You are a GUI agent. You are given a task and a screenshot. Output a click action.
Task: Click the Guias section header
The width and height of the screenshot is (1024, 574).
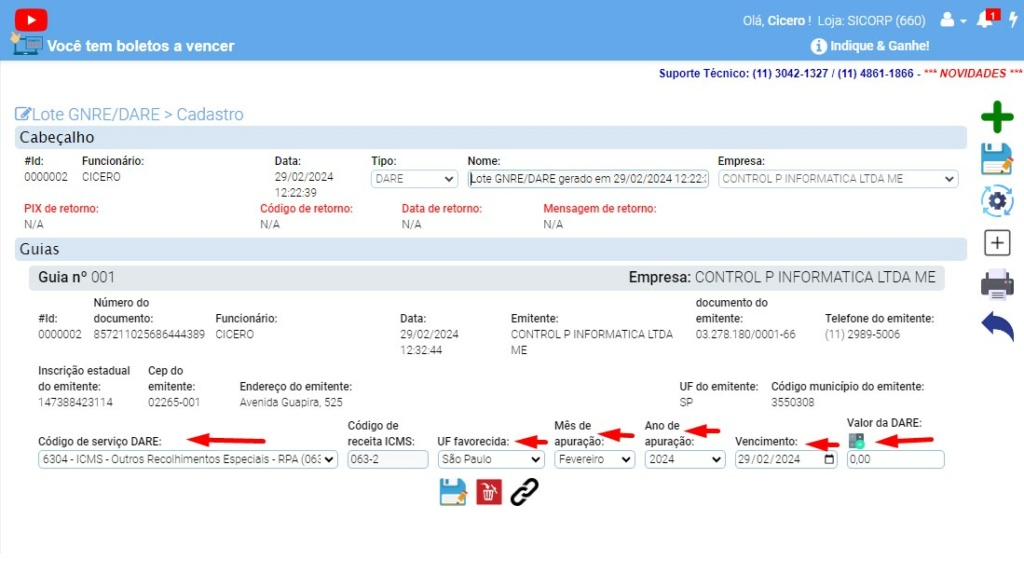coord(490,249)
